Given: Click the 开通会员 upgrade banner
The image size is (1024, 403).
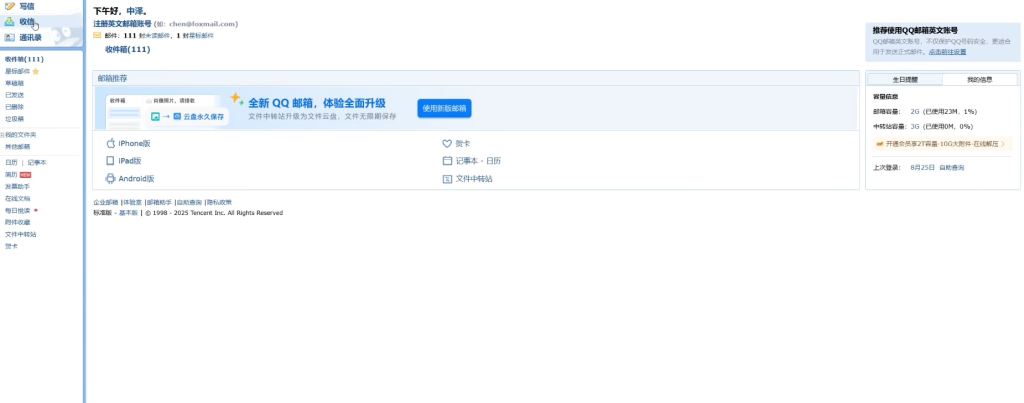Looking at the screenshot, I should point(938,143).
